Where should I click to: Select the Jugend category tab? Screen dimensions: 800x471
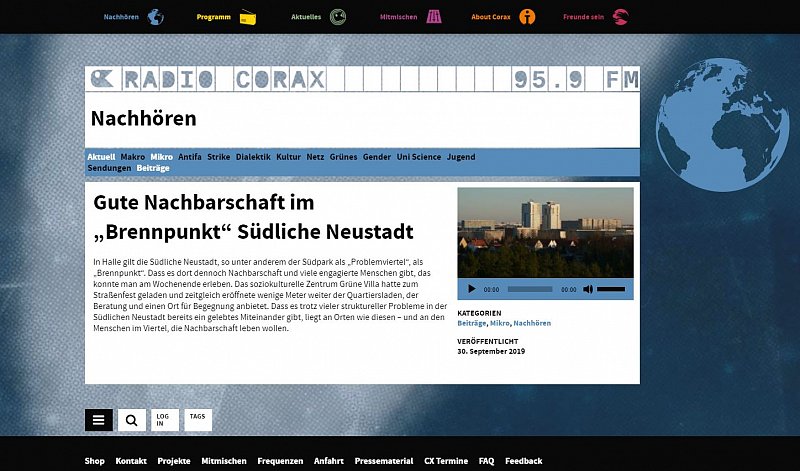pos(461,157)
